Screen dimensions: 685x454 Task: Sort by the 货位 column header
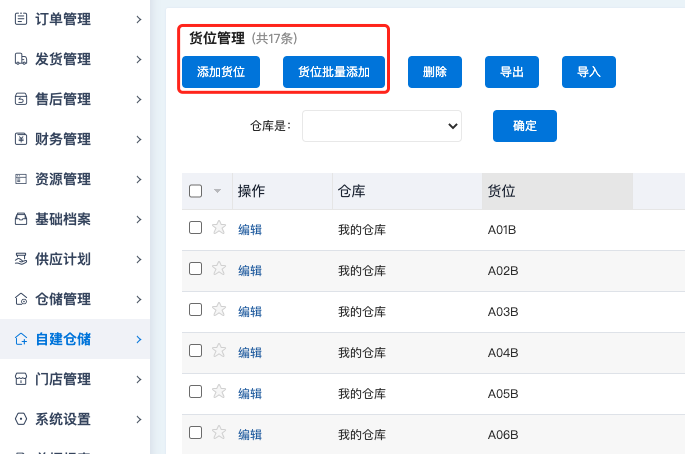click(x=557, y=191)
